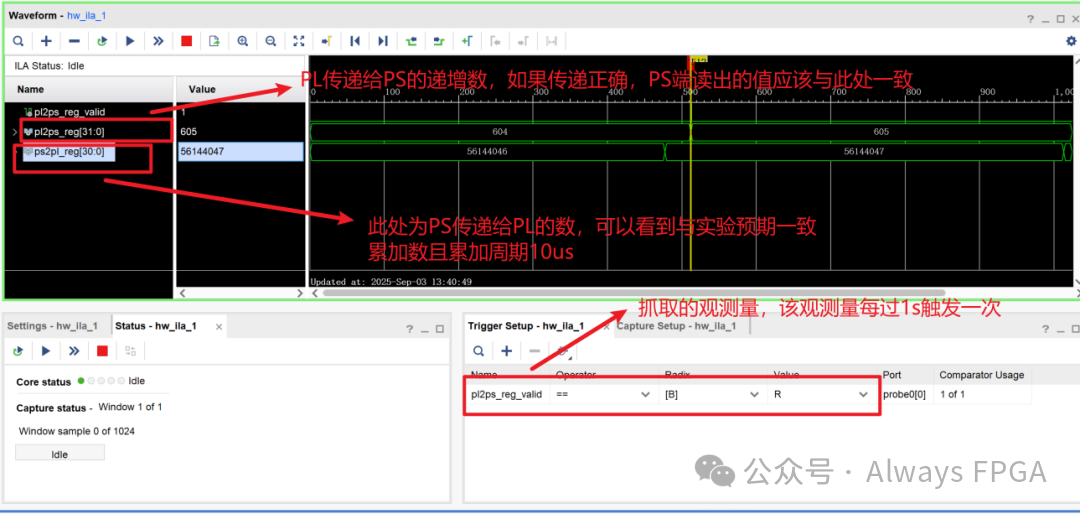Maximize the Waveform panel
1080x514 pixels.
pyautogui.click(x=1061, y=19)
